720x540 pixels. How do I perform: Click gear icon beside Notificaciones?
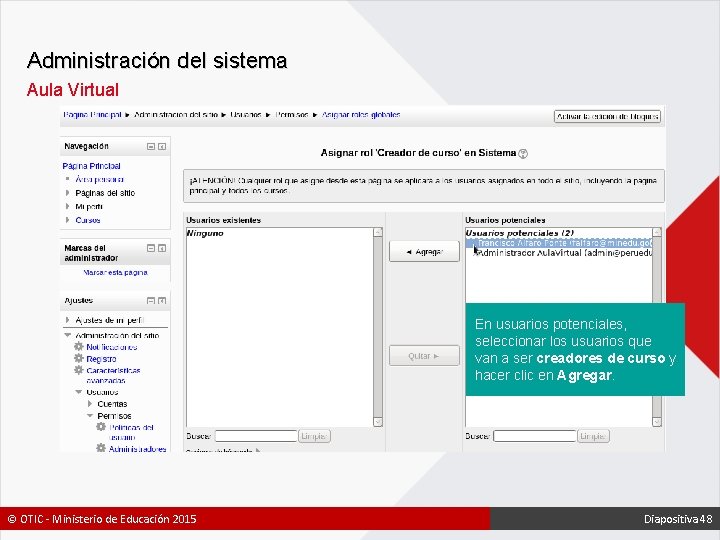click(x=79, y=346)
